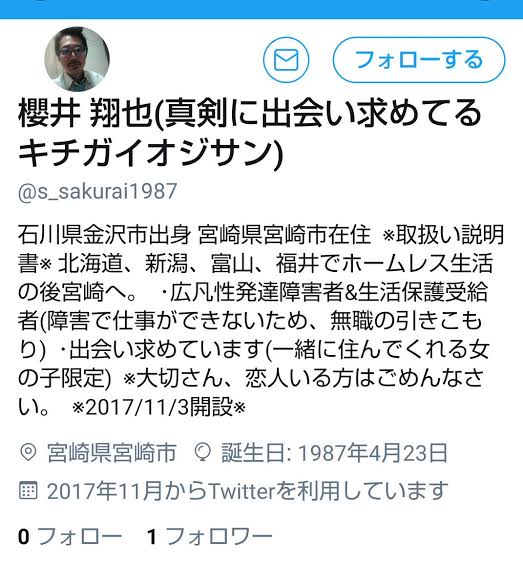Click the location pin icon
Viewport: 523px width, 586px height.
[x=27, y=453]
